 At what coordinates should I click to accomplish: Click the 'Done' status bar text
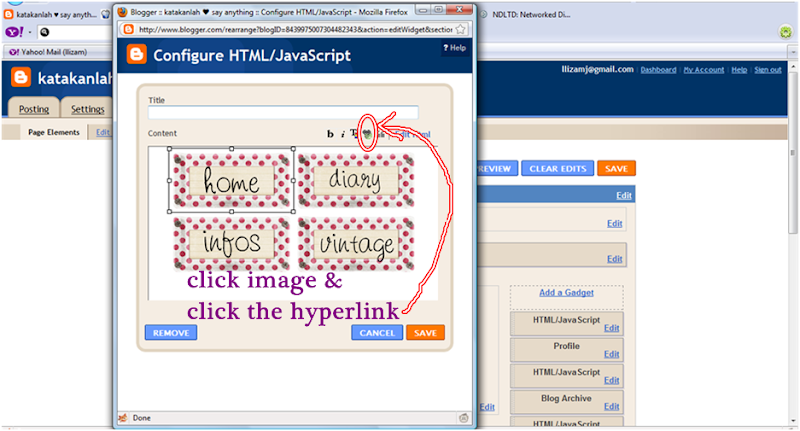pos(141,418)
